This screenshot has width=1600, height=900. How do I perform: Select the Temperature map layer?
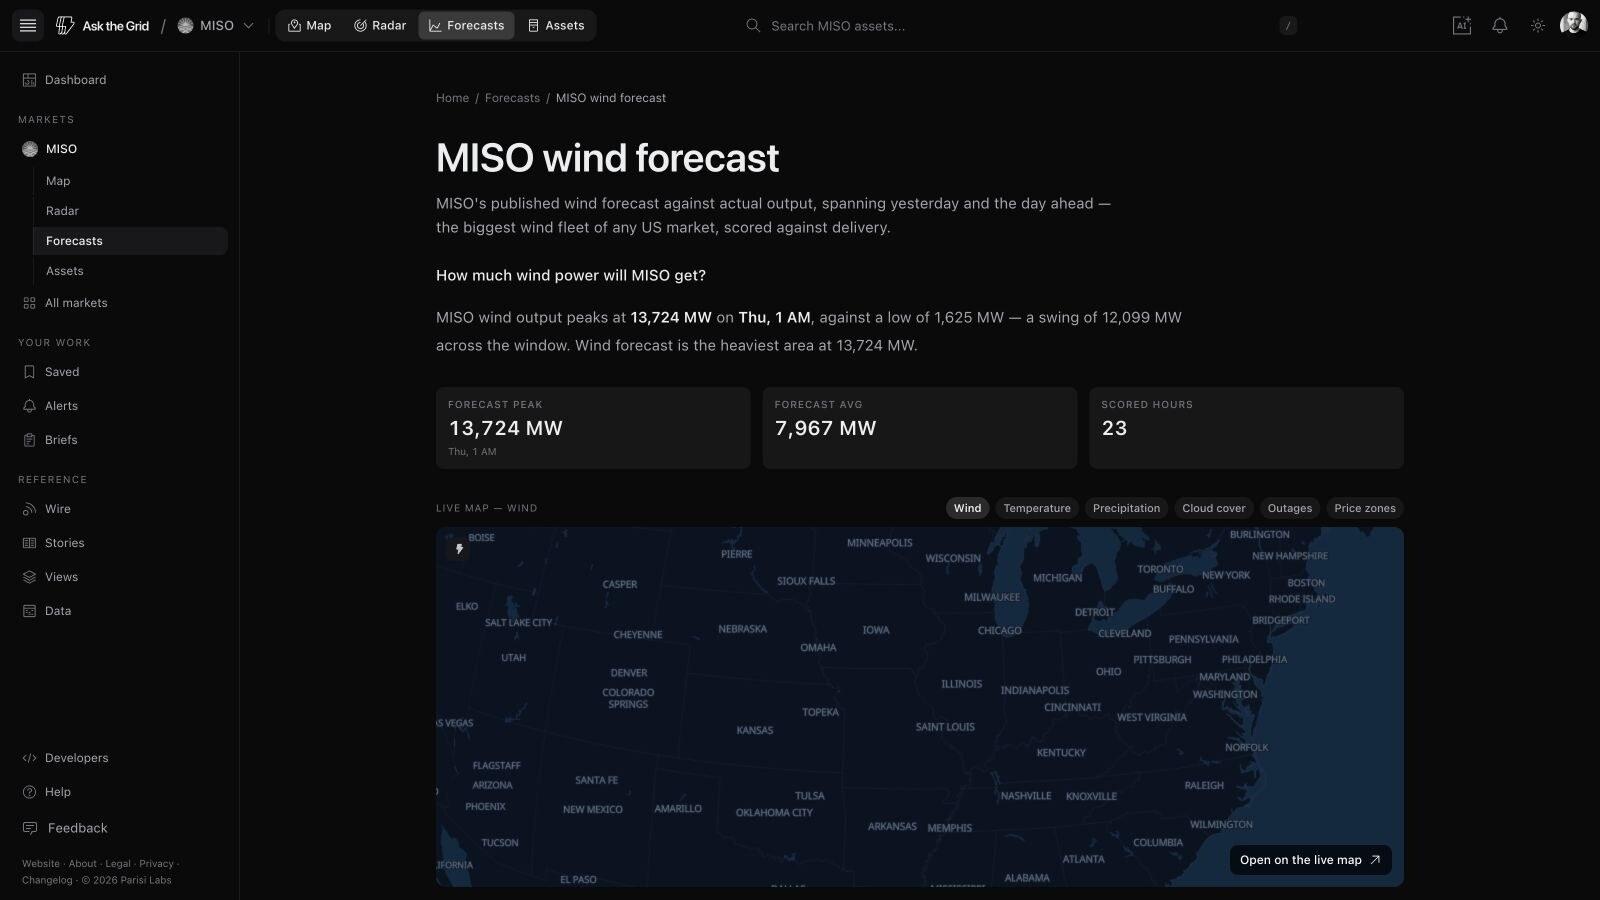click(x=1037, y=508)
